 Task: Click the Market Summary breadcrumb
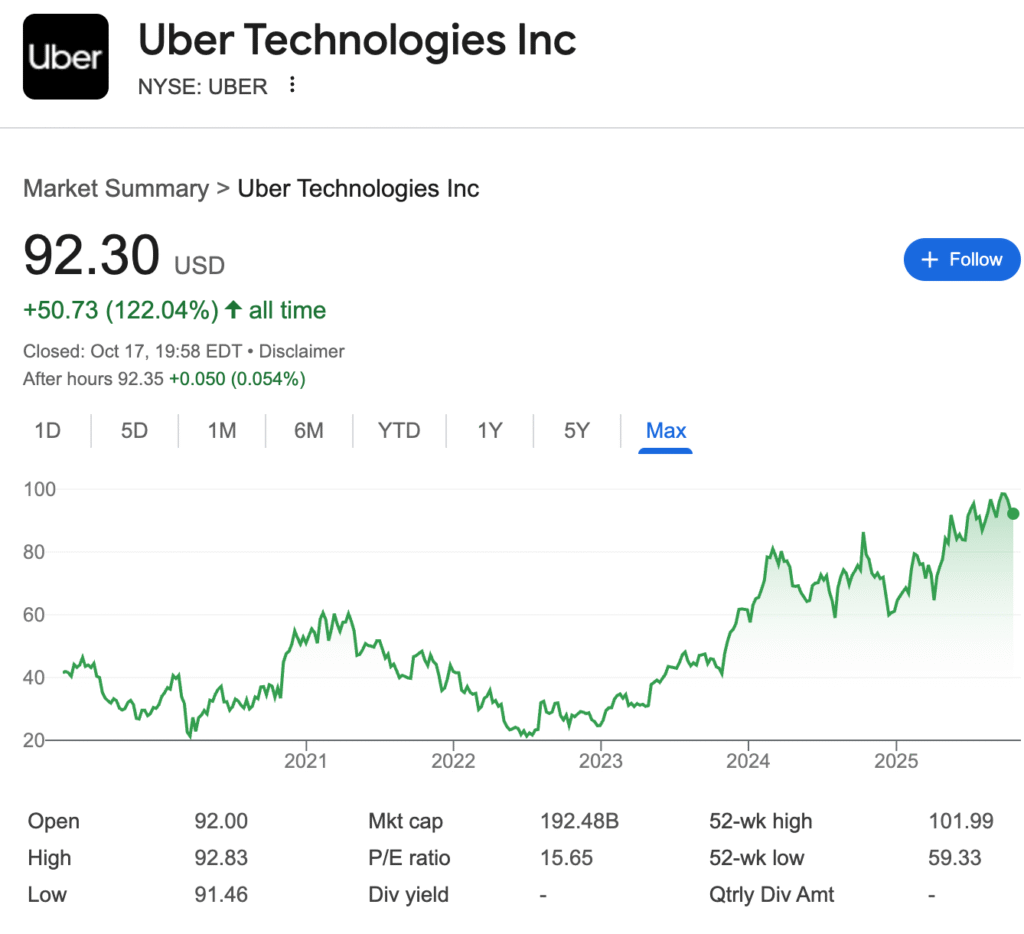(x=116, y=188)
